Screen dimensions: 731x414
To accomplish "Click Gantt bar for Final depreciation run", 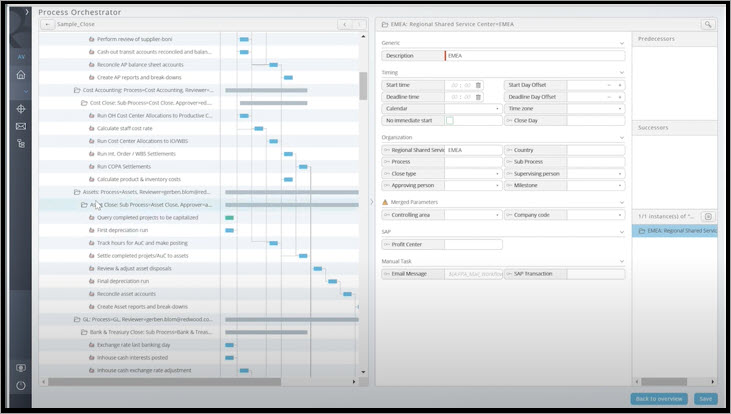I will (x=332, y=281).
